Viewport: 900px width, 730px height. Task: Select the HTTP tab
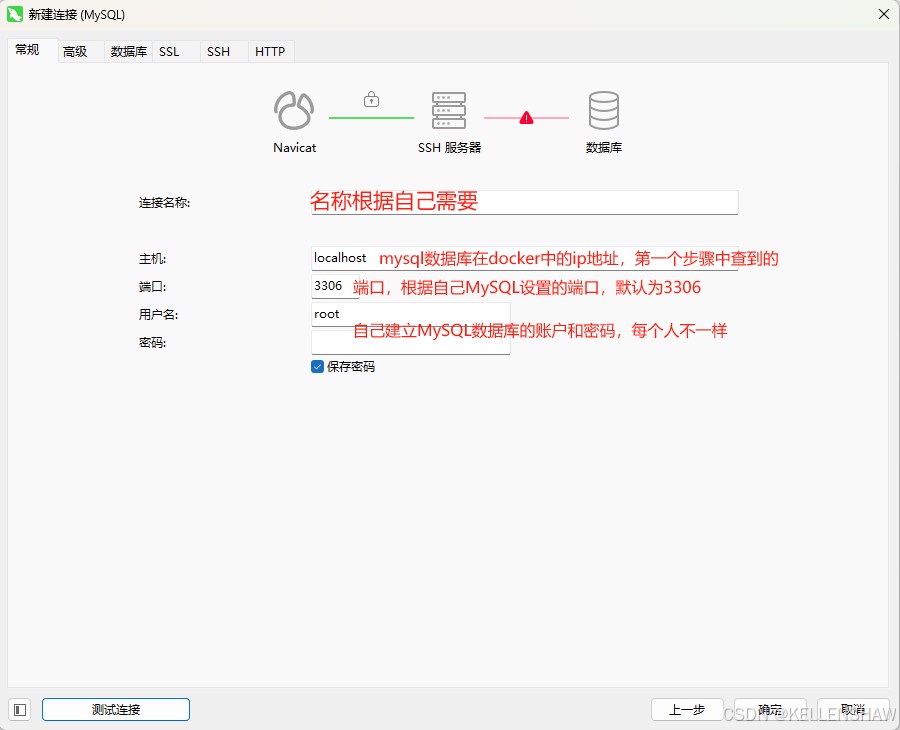click(x=270, y=51)
